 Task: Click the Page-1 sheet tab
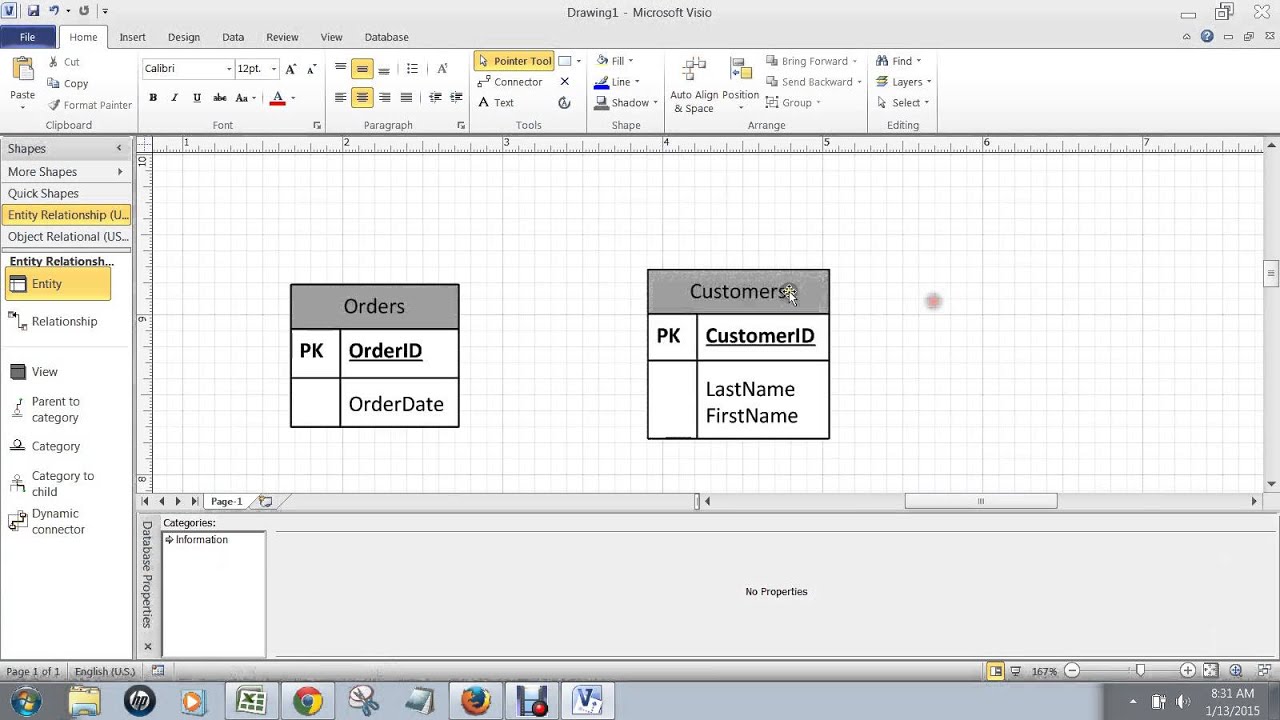pyautogui.click(x=227, y=501)
